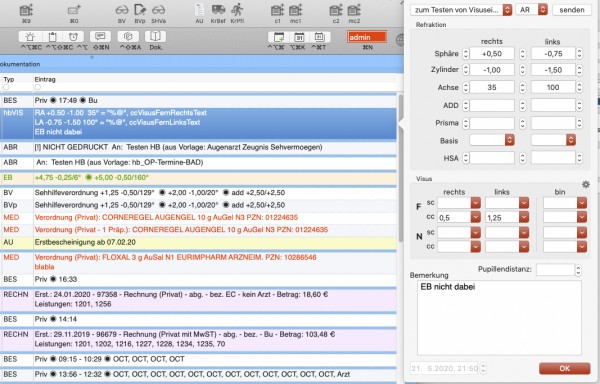The height and width of the screenshot is (384, 600).
Task: Click the envelope icon labeled ⌘0
Action: (x=74, y=10)
